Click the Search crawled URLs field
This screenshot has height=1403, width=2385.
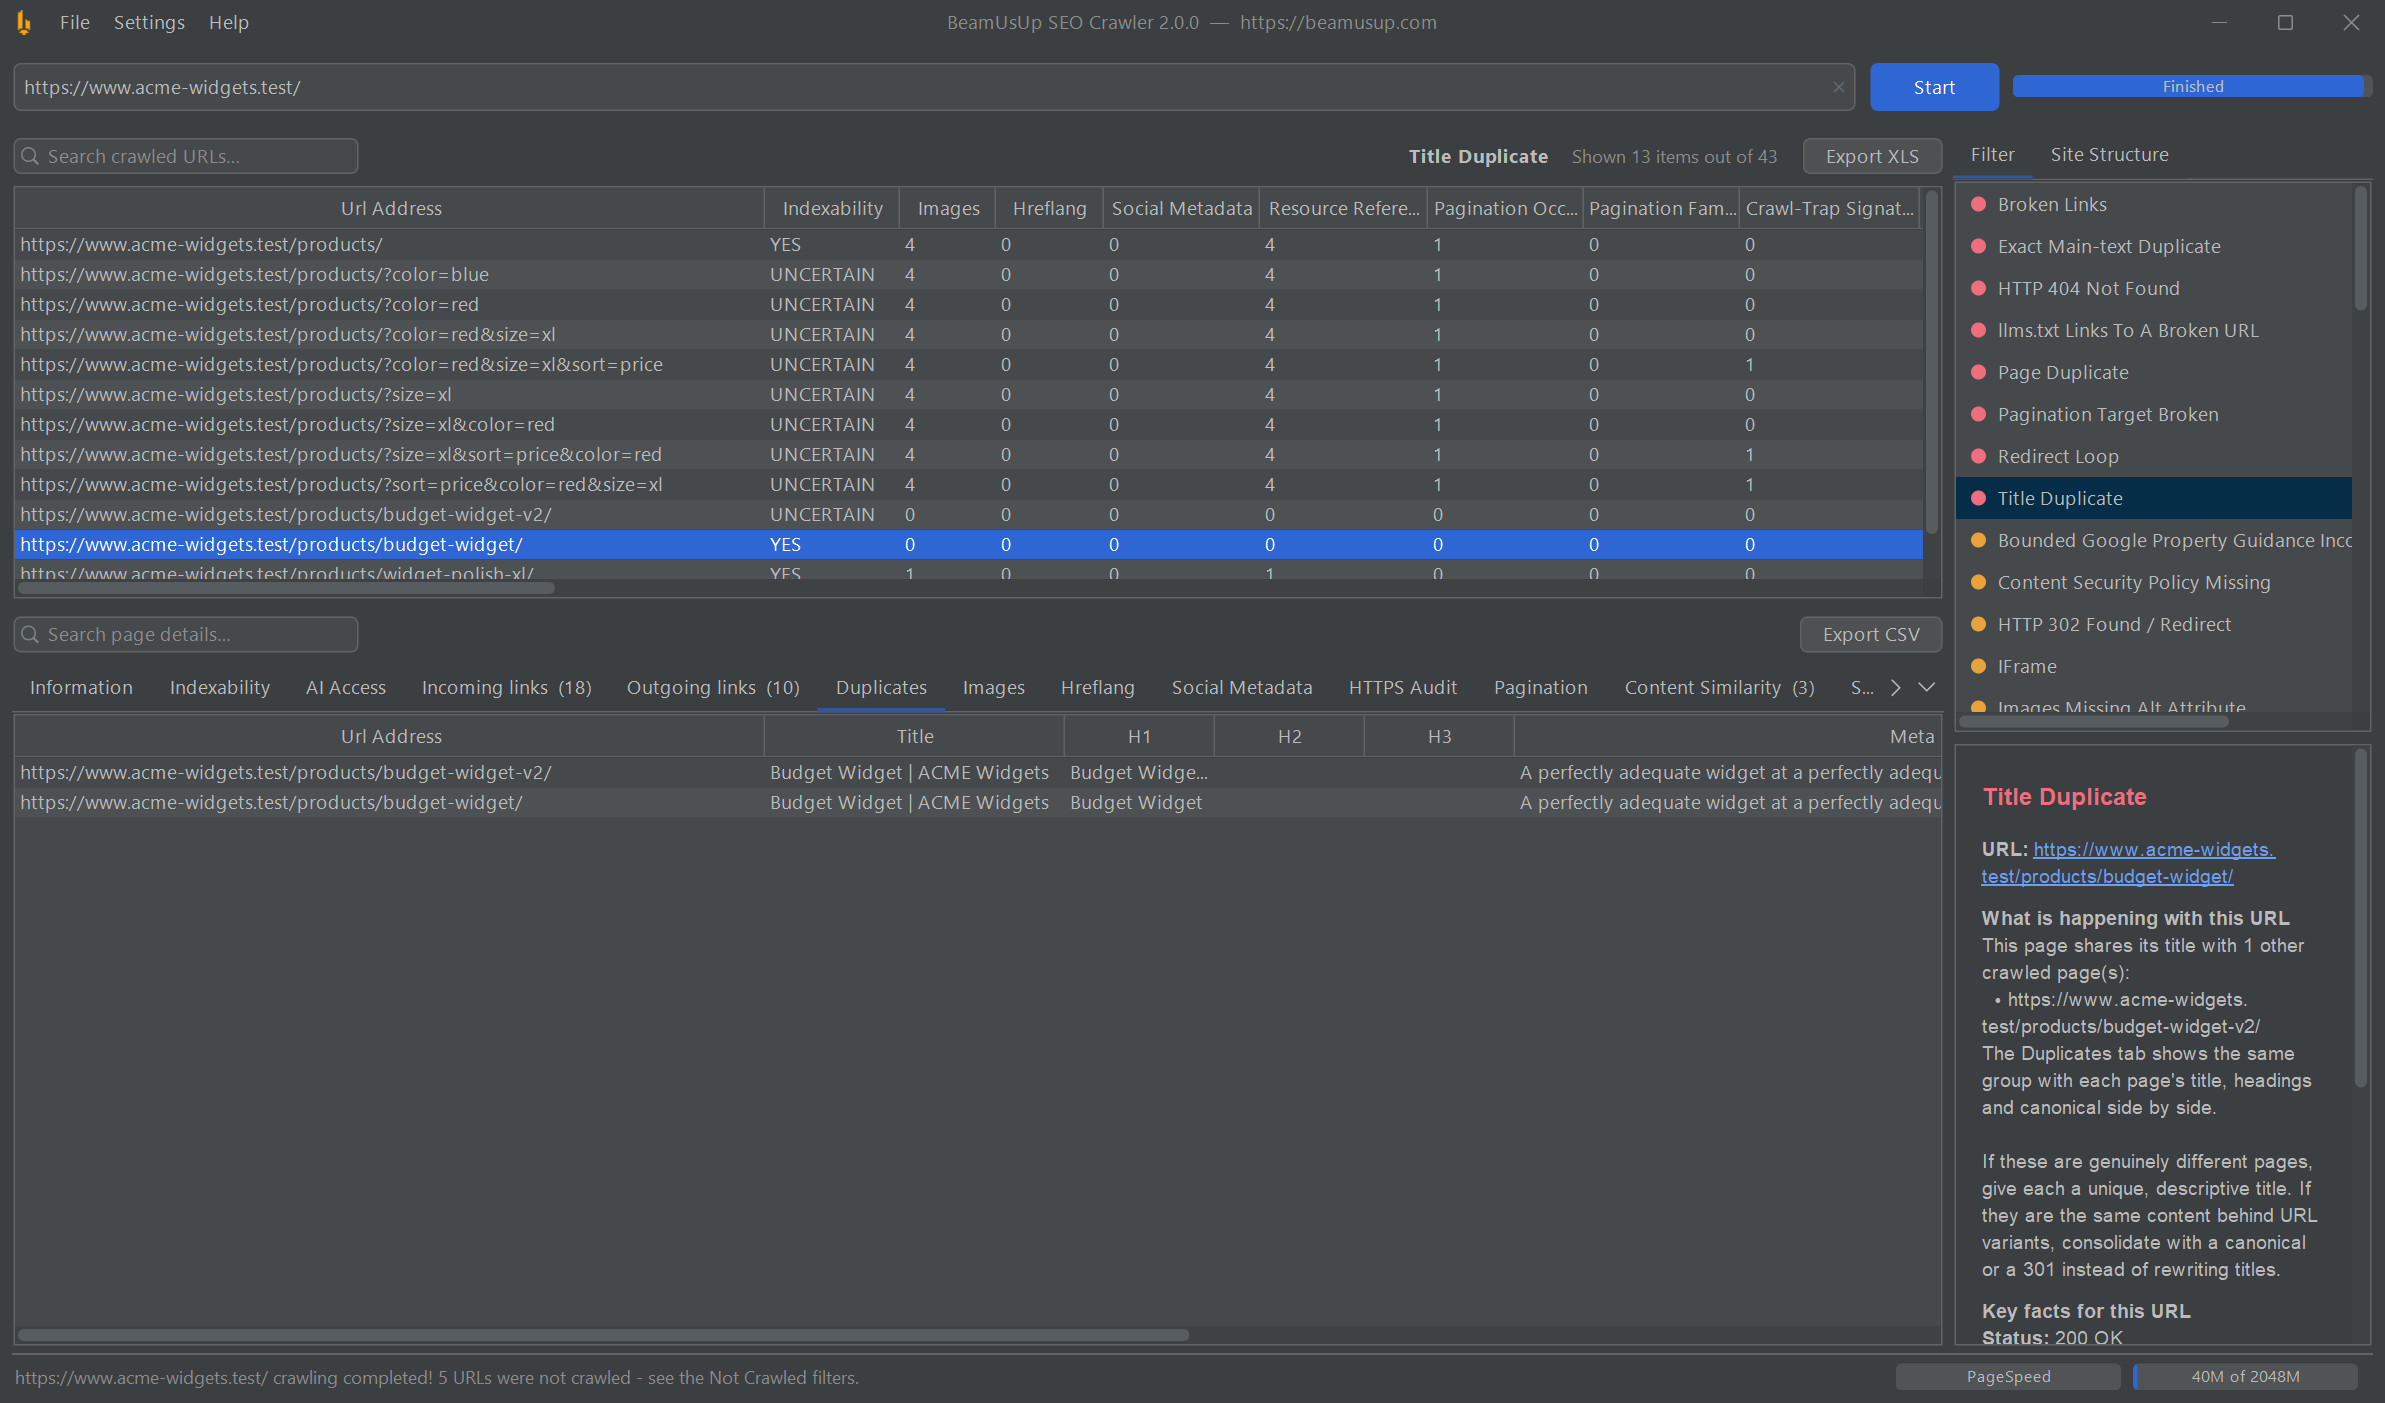[186, 156]
